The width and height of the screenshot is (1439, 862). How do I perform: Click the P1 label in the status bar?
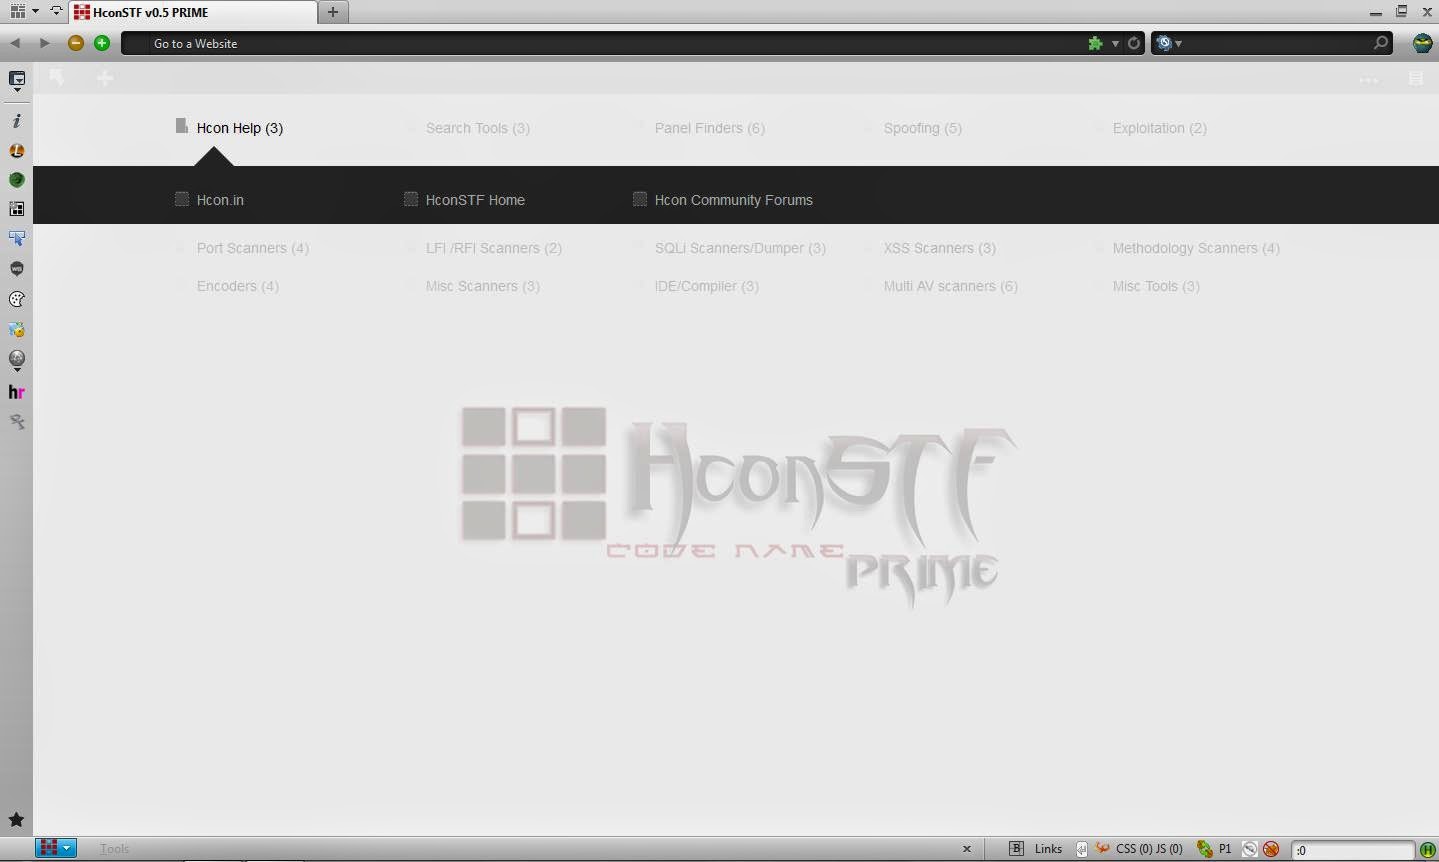click(x=1225, y=849)
